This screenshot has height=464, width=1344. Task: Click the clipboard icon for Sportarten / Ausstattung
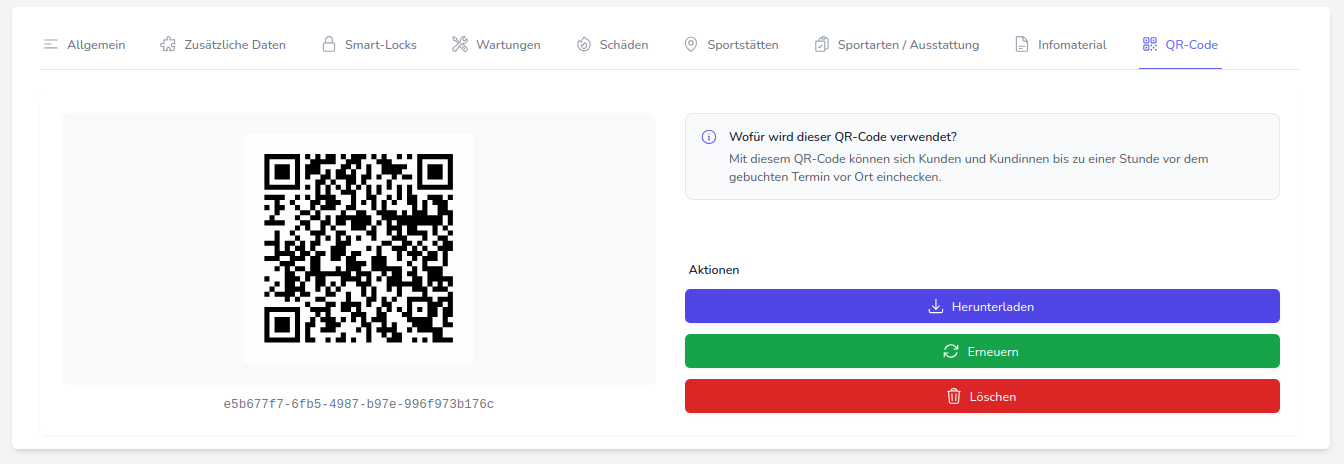pos(821,45)
